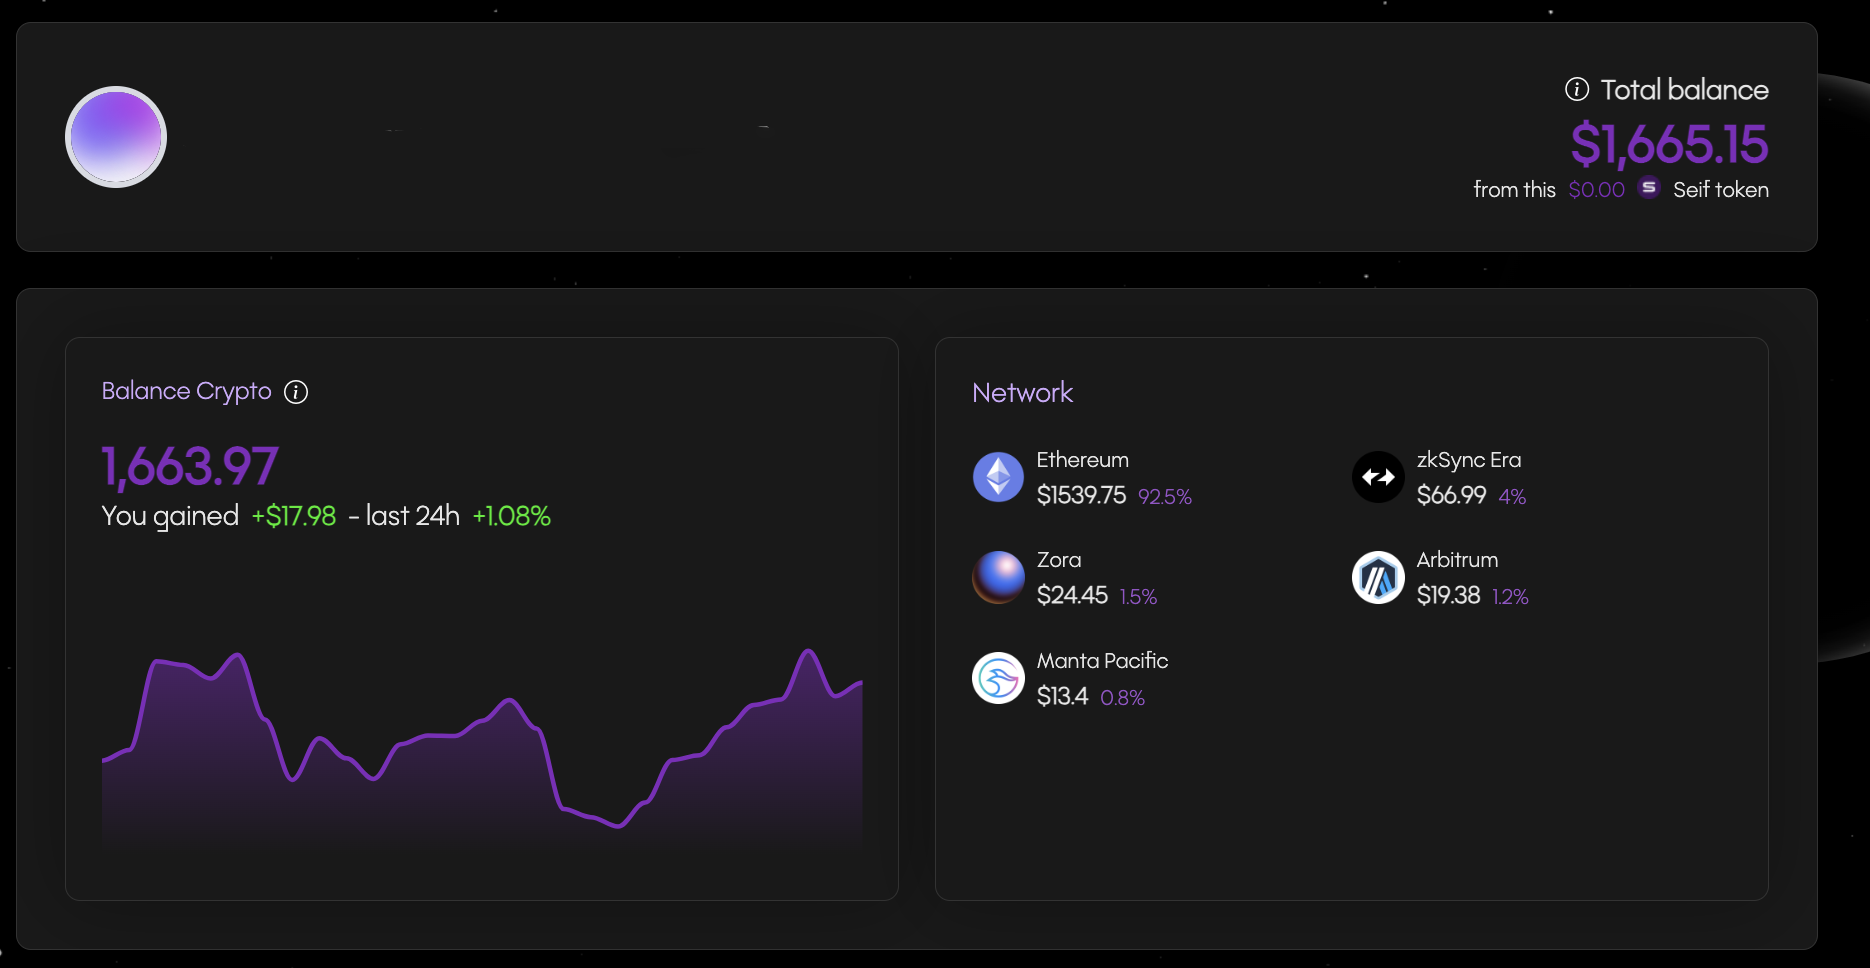Click the $1,665.15 total balance amount
Viewport: 1870px width, 968px height.
pos(1669,145)
